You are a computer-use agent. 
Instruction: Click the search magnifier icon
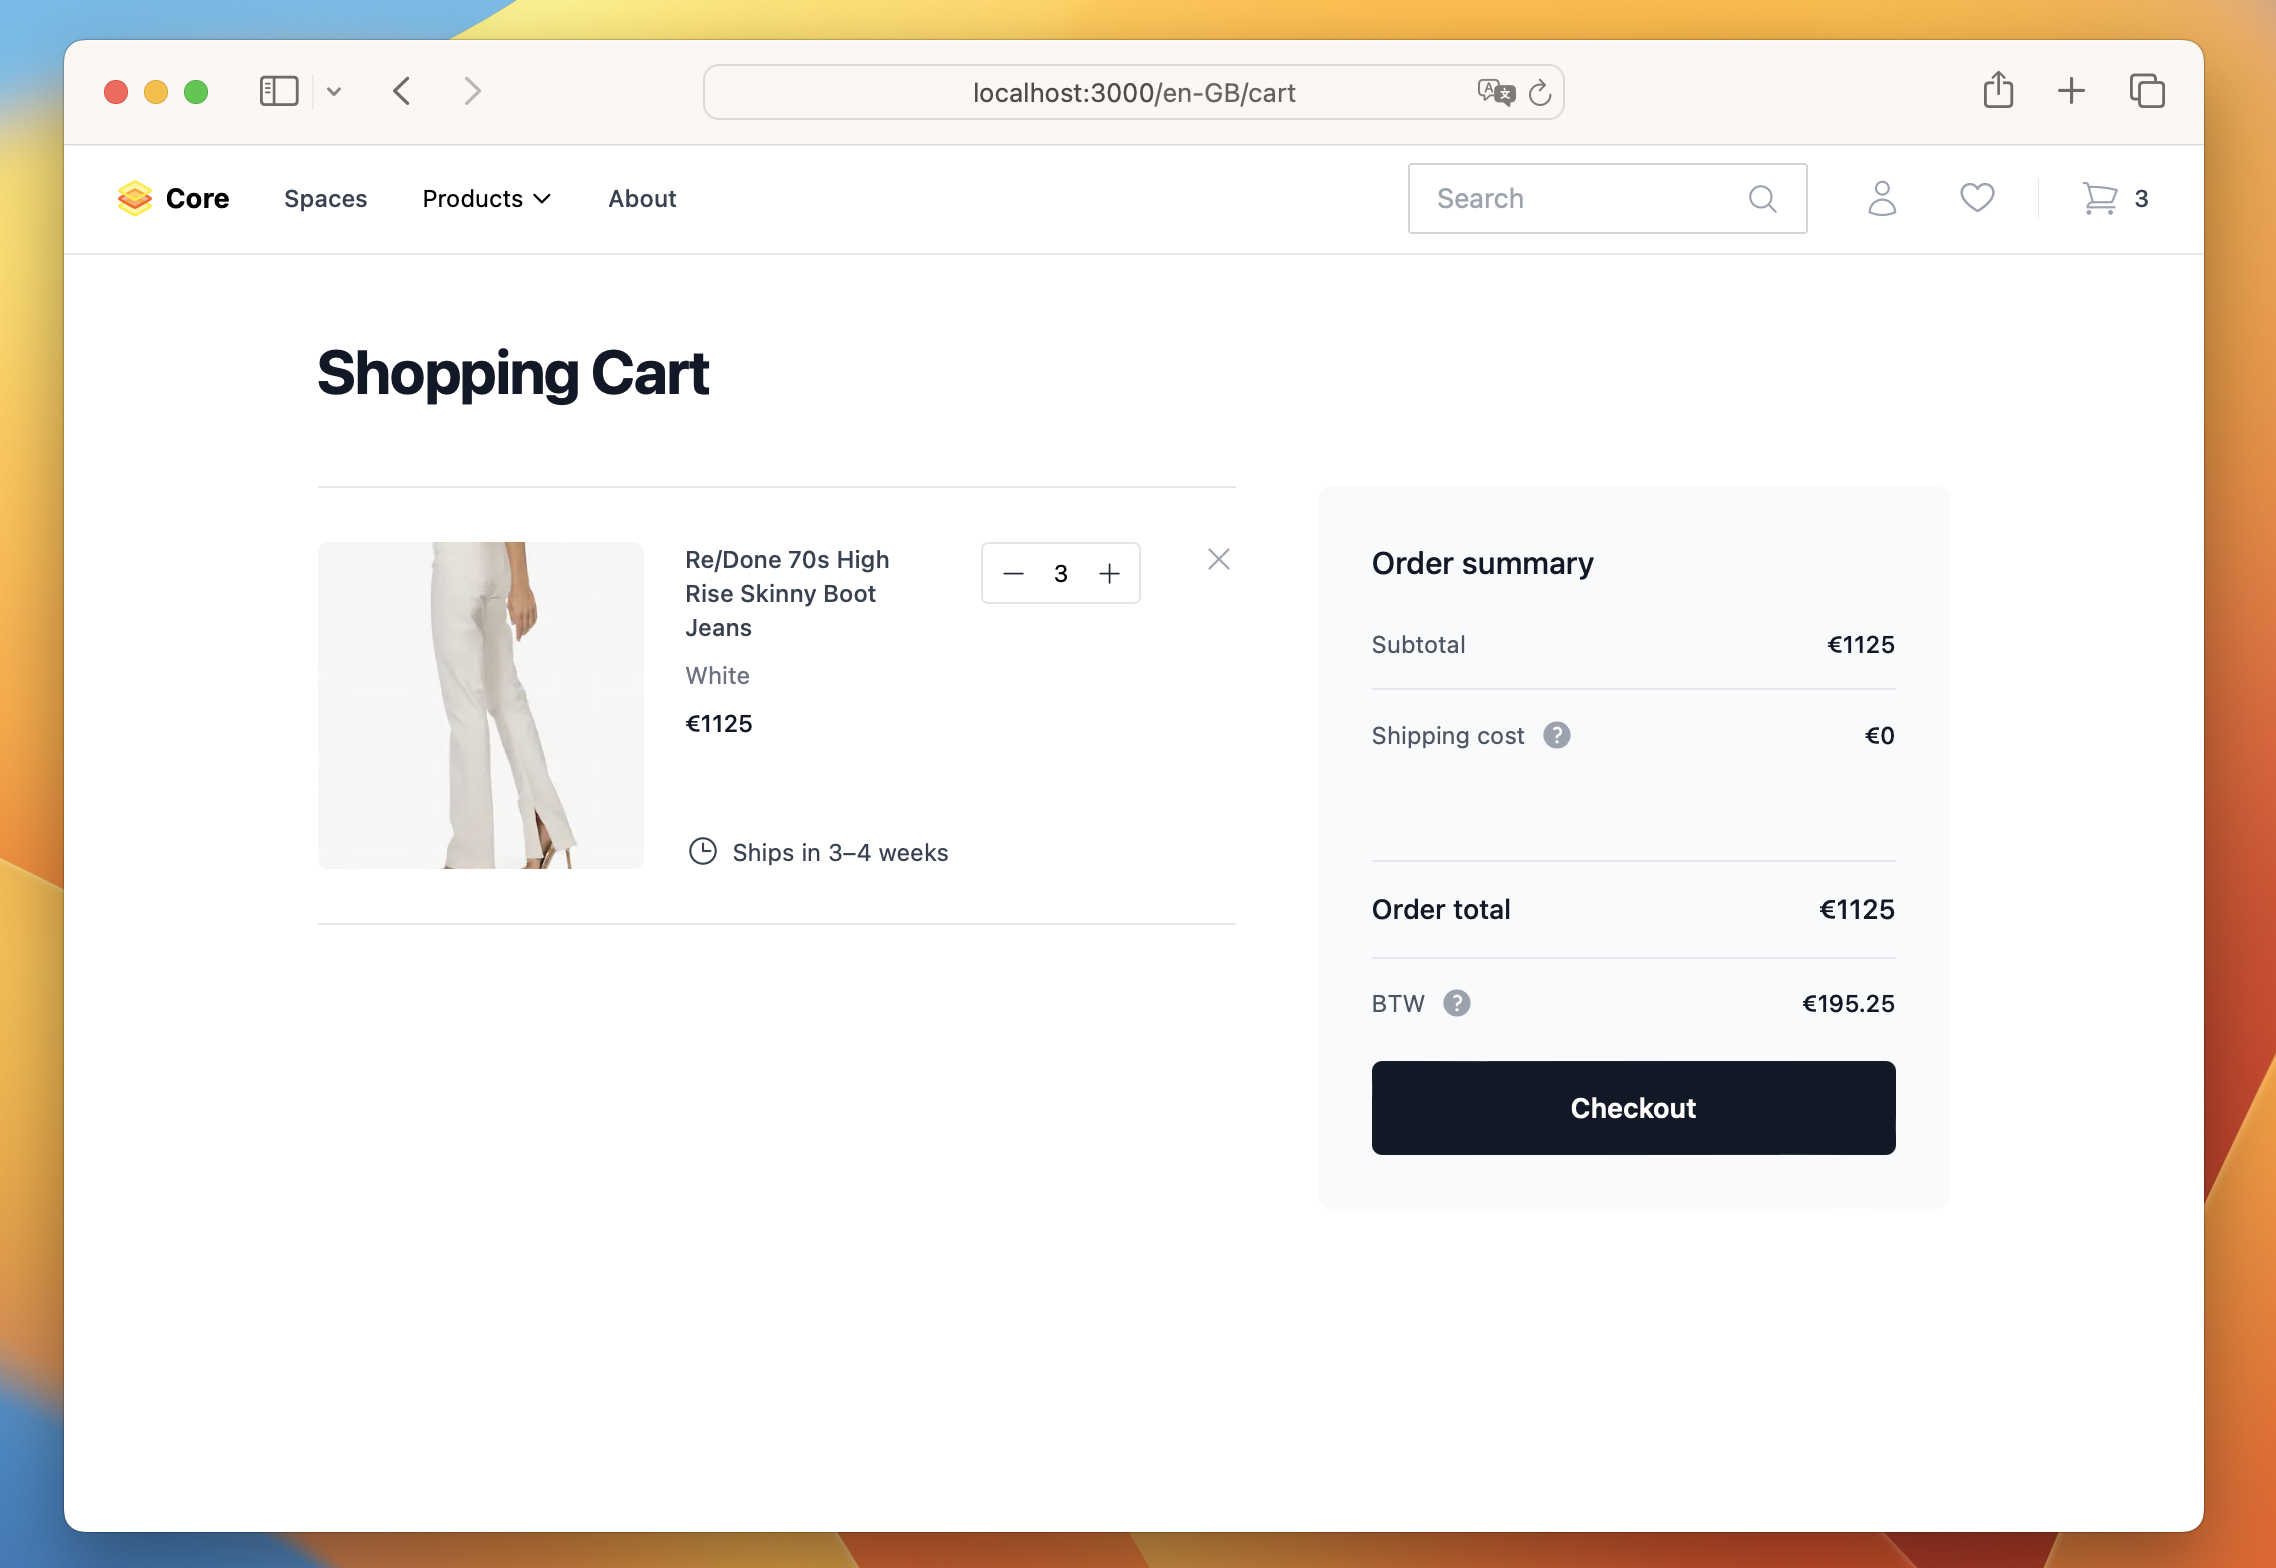(x=1762, y=199)
